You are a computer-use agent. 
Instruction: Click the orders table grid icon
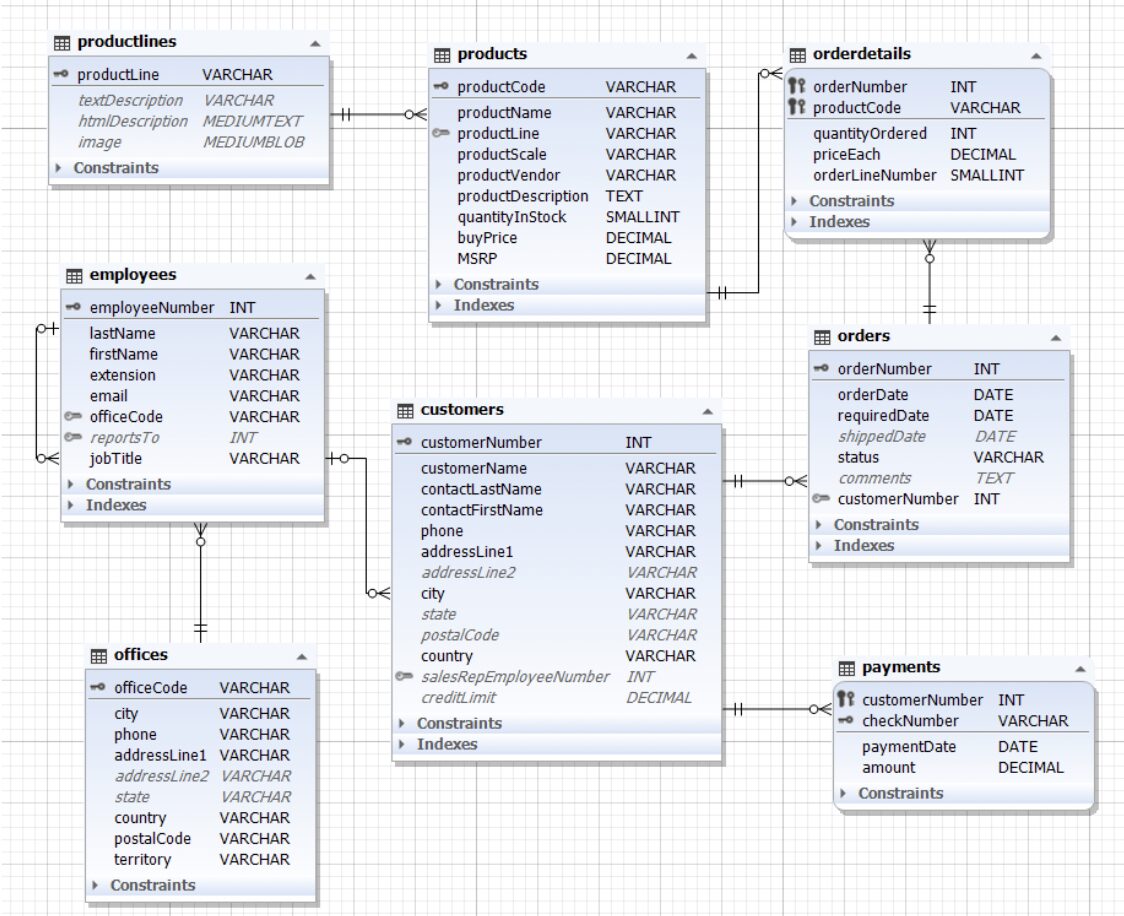click(x=822, y=336)
